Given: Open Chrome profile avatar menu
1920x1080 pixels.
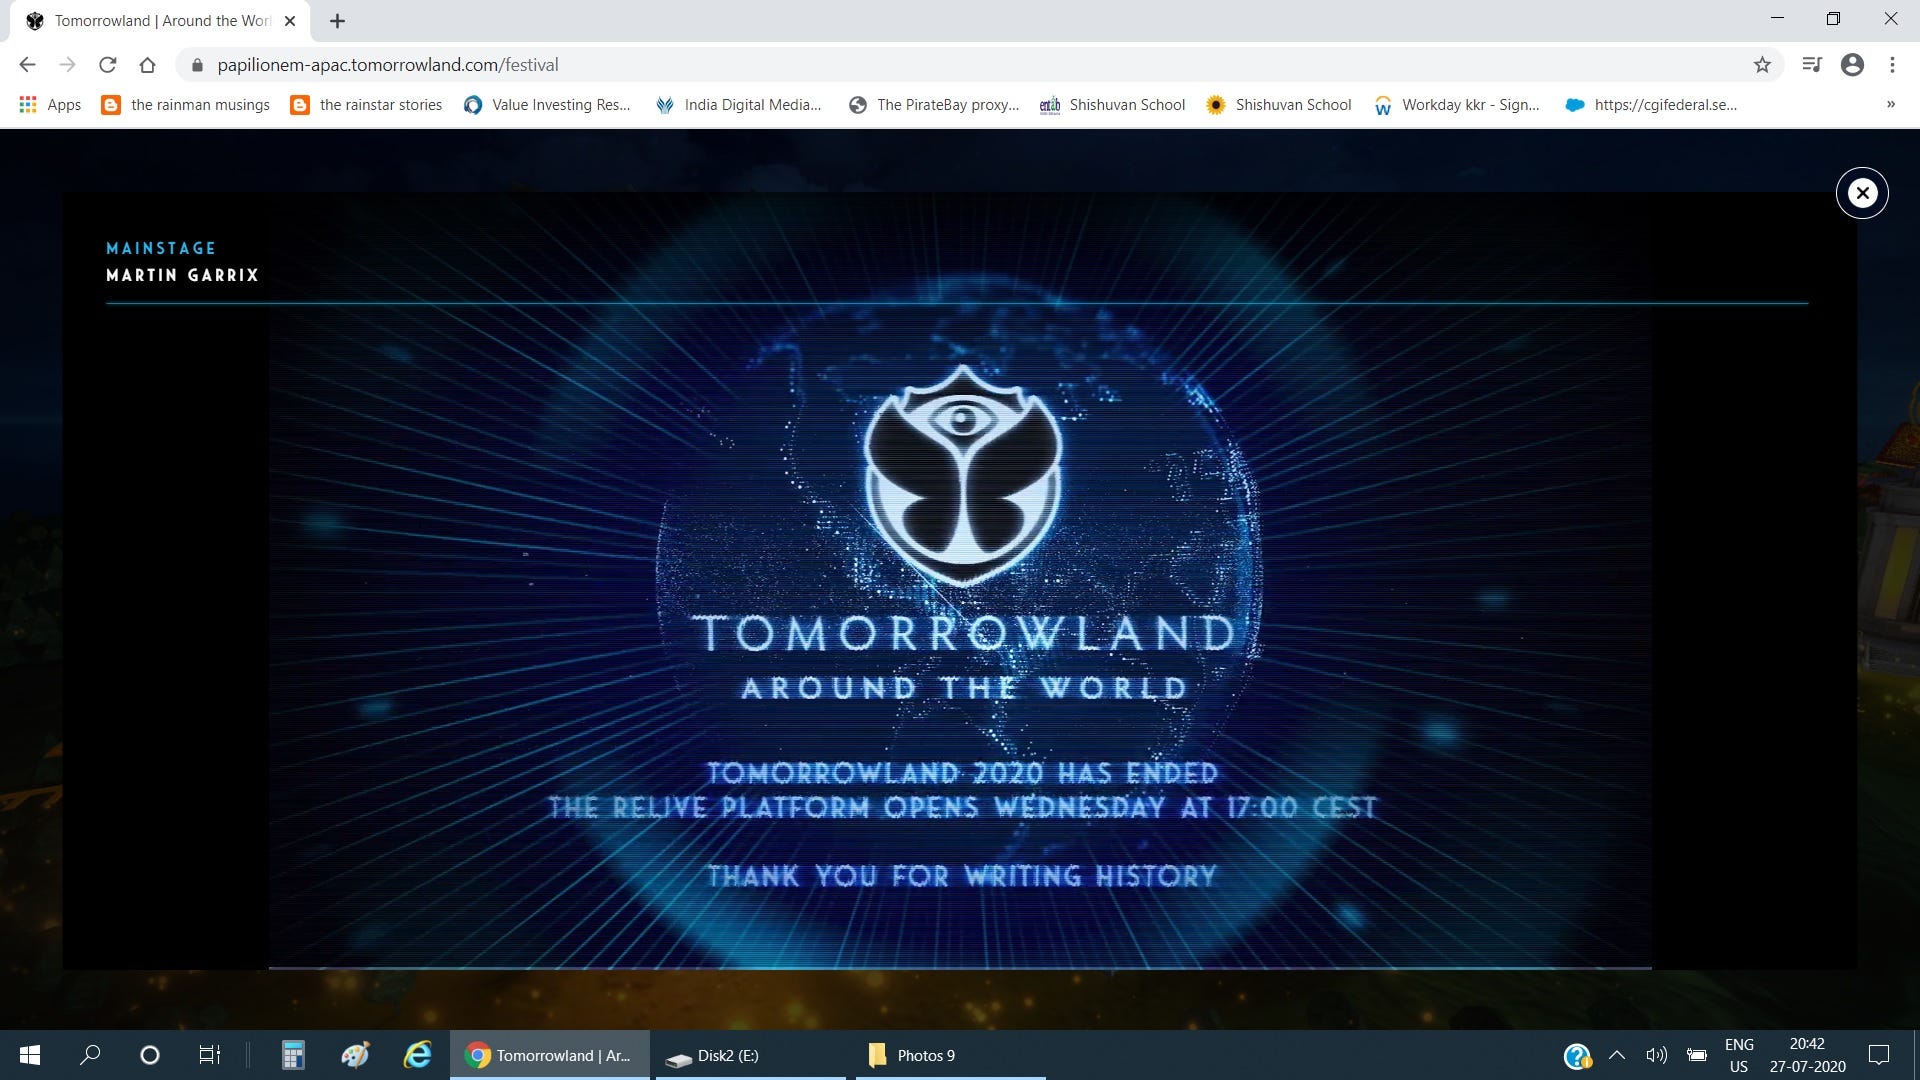Looking at the screenshot, I should 1852,65.
